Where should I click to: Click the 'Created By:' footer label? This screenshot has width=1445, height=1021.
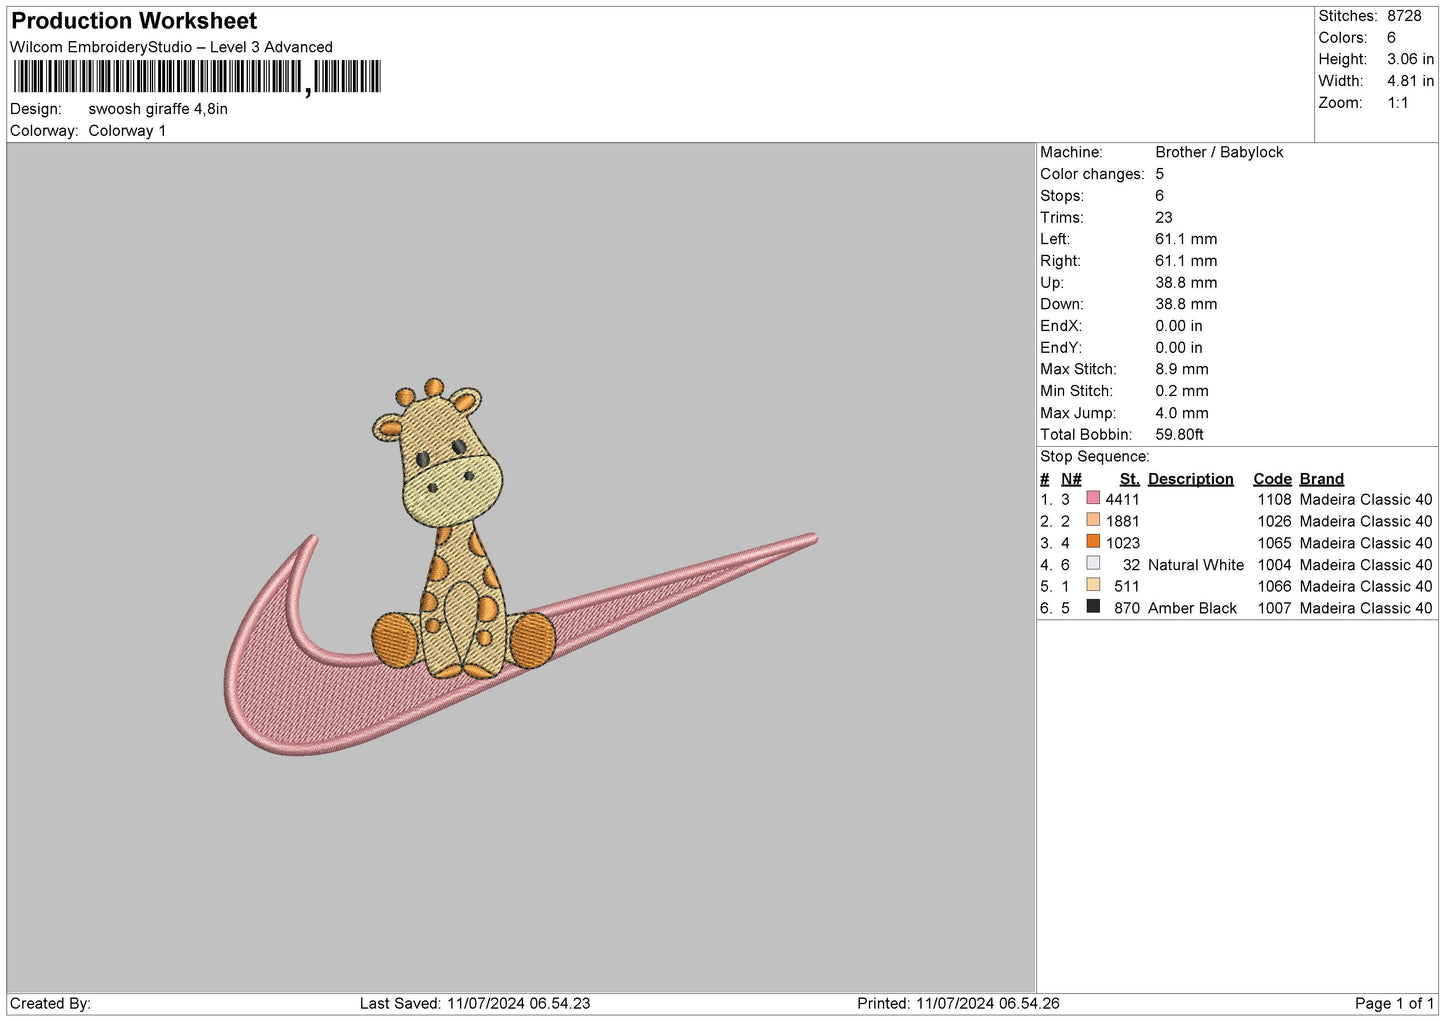[50, 1003]
